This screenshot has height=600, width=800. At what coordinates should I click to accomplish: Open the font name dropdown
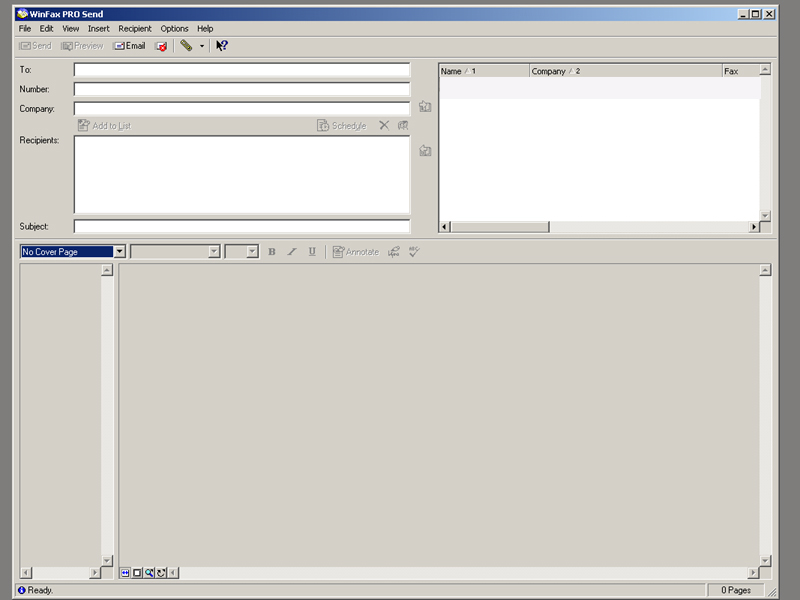coord(214,252)
